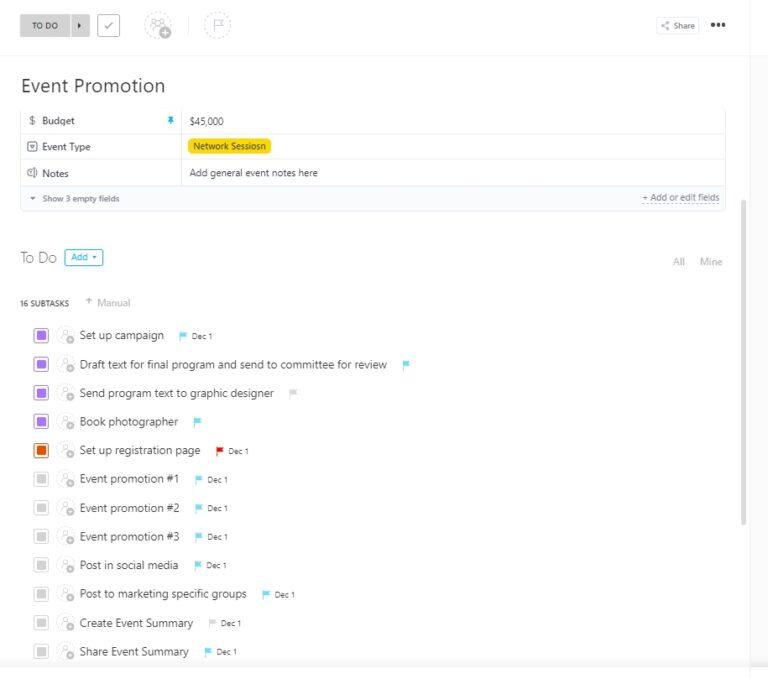Viewport: 768px width, 679px height.
Task: Click the orange status square for Set up registration page
Action: coord(41,451)
